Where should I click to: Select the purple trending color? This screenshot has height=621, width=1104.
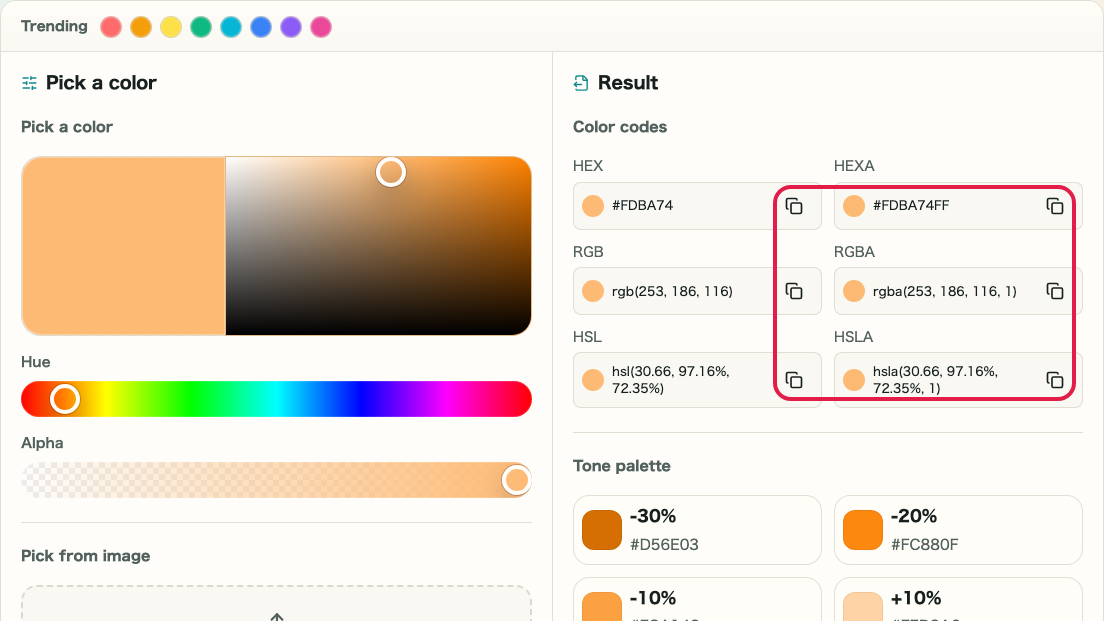pyautogui.click(x=291, y=27)
